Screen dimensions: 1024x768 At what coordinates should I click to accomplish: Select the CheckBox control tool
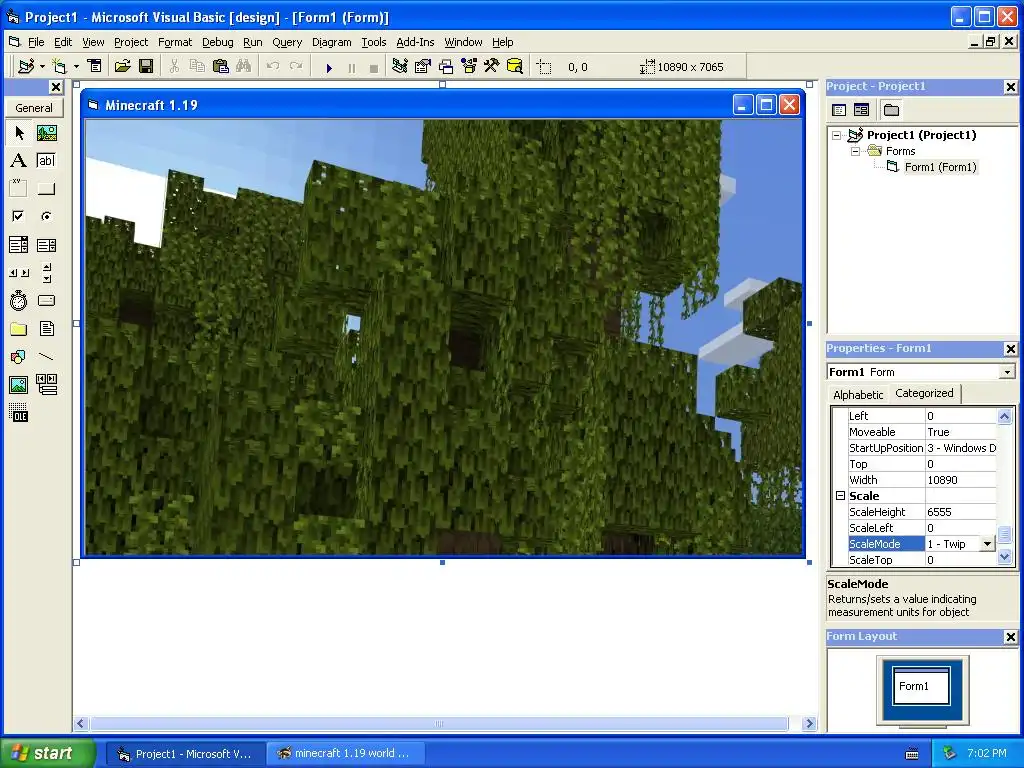click(19, 216)
